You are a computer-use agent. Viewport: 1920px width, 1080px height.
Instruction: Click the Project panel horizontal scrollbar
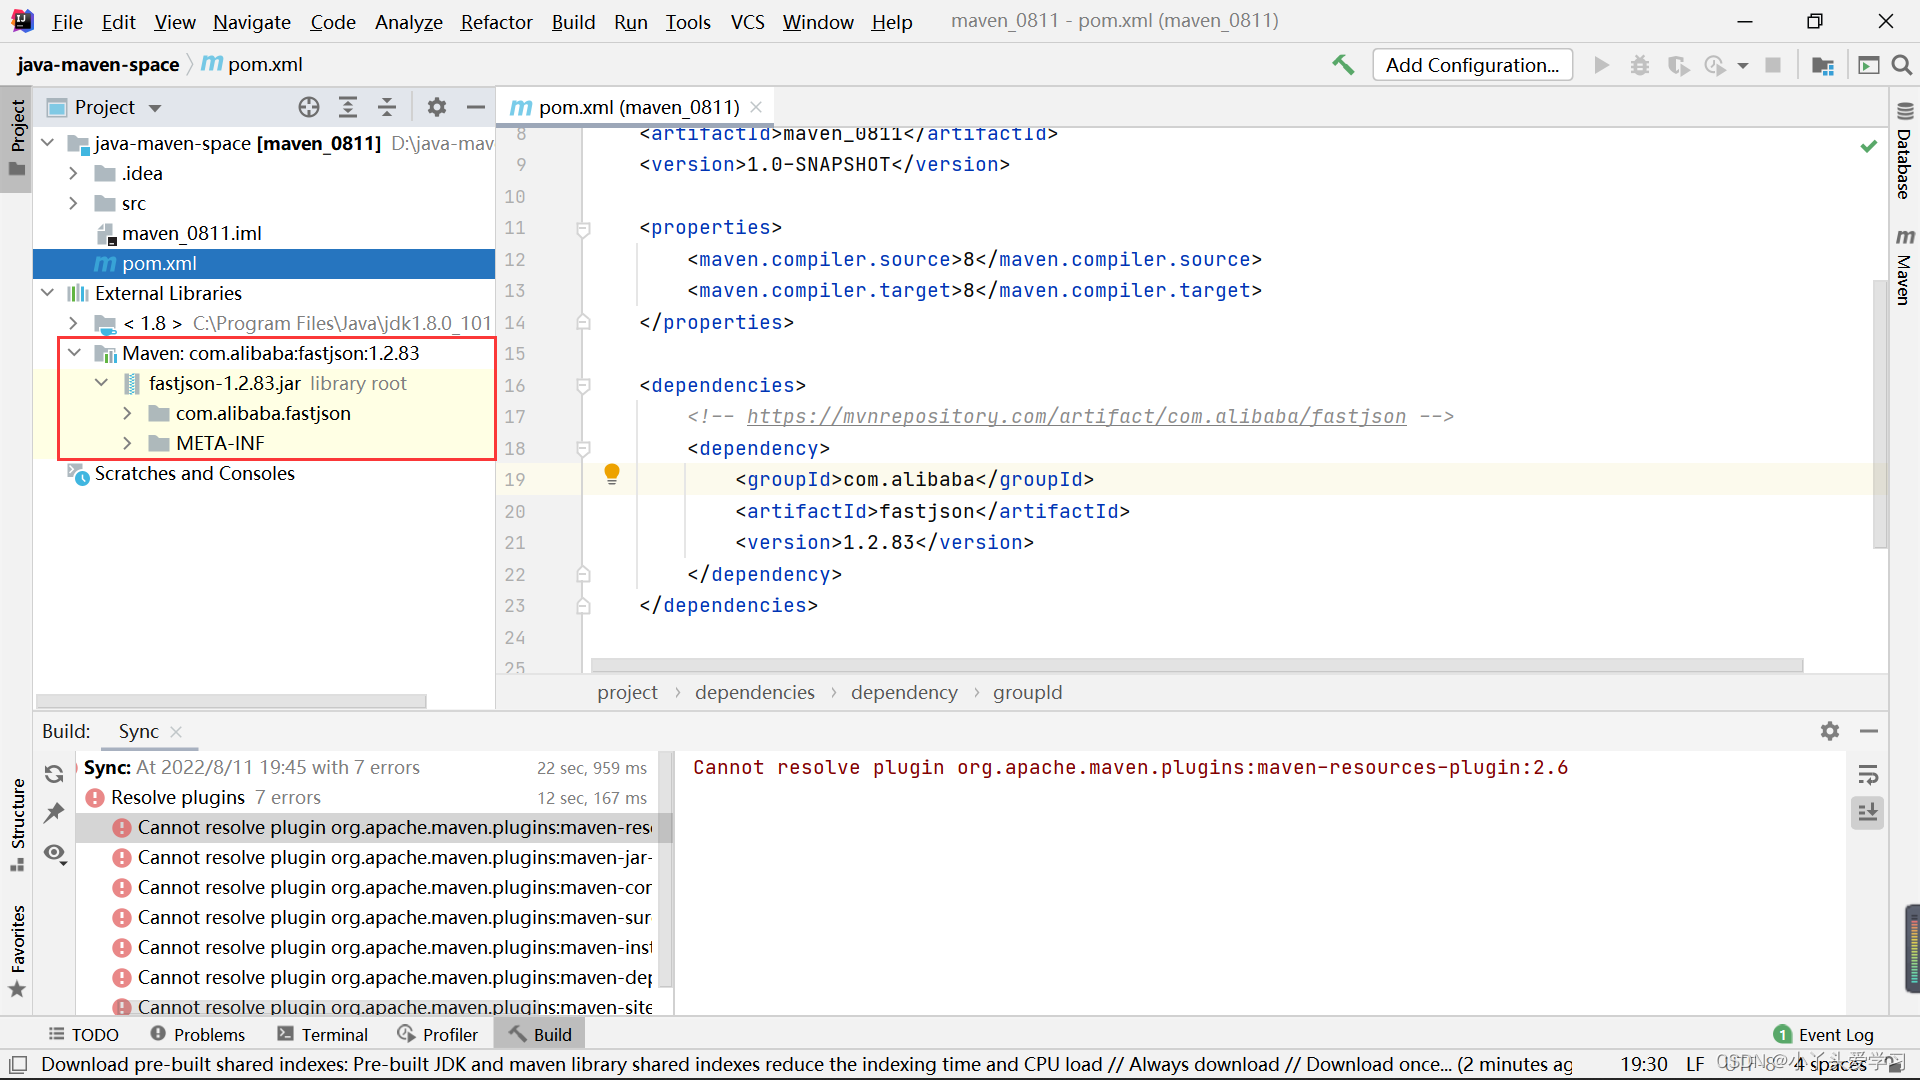tap(231, 701)
